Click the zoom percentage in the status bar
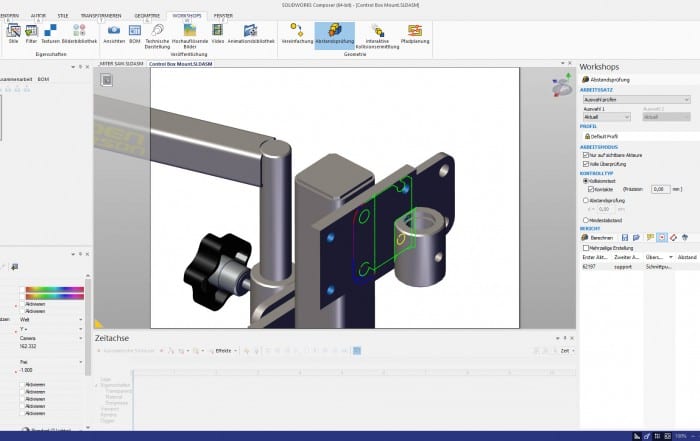700x441 pixels. (681, 436)
